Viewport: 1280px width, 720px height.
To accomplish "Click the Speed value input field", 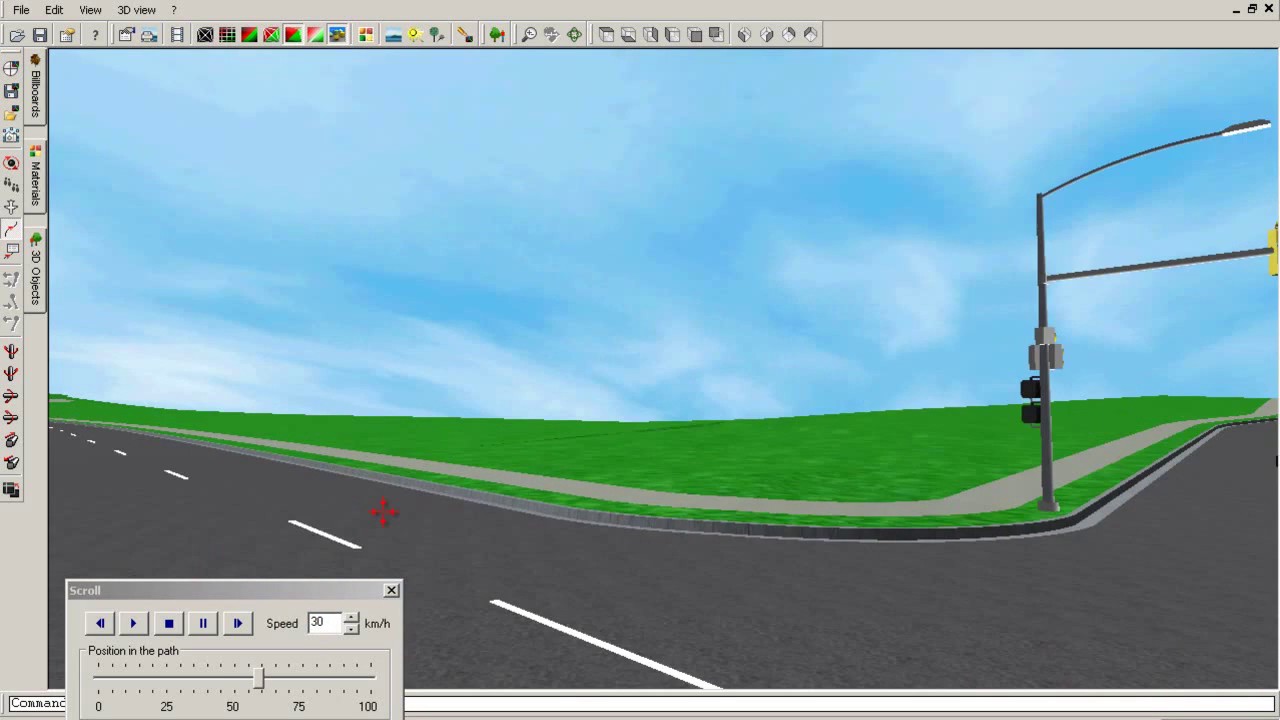I will point(325,623).
